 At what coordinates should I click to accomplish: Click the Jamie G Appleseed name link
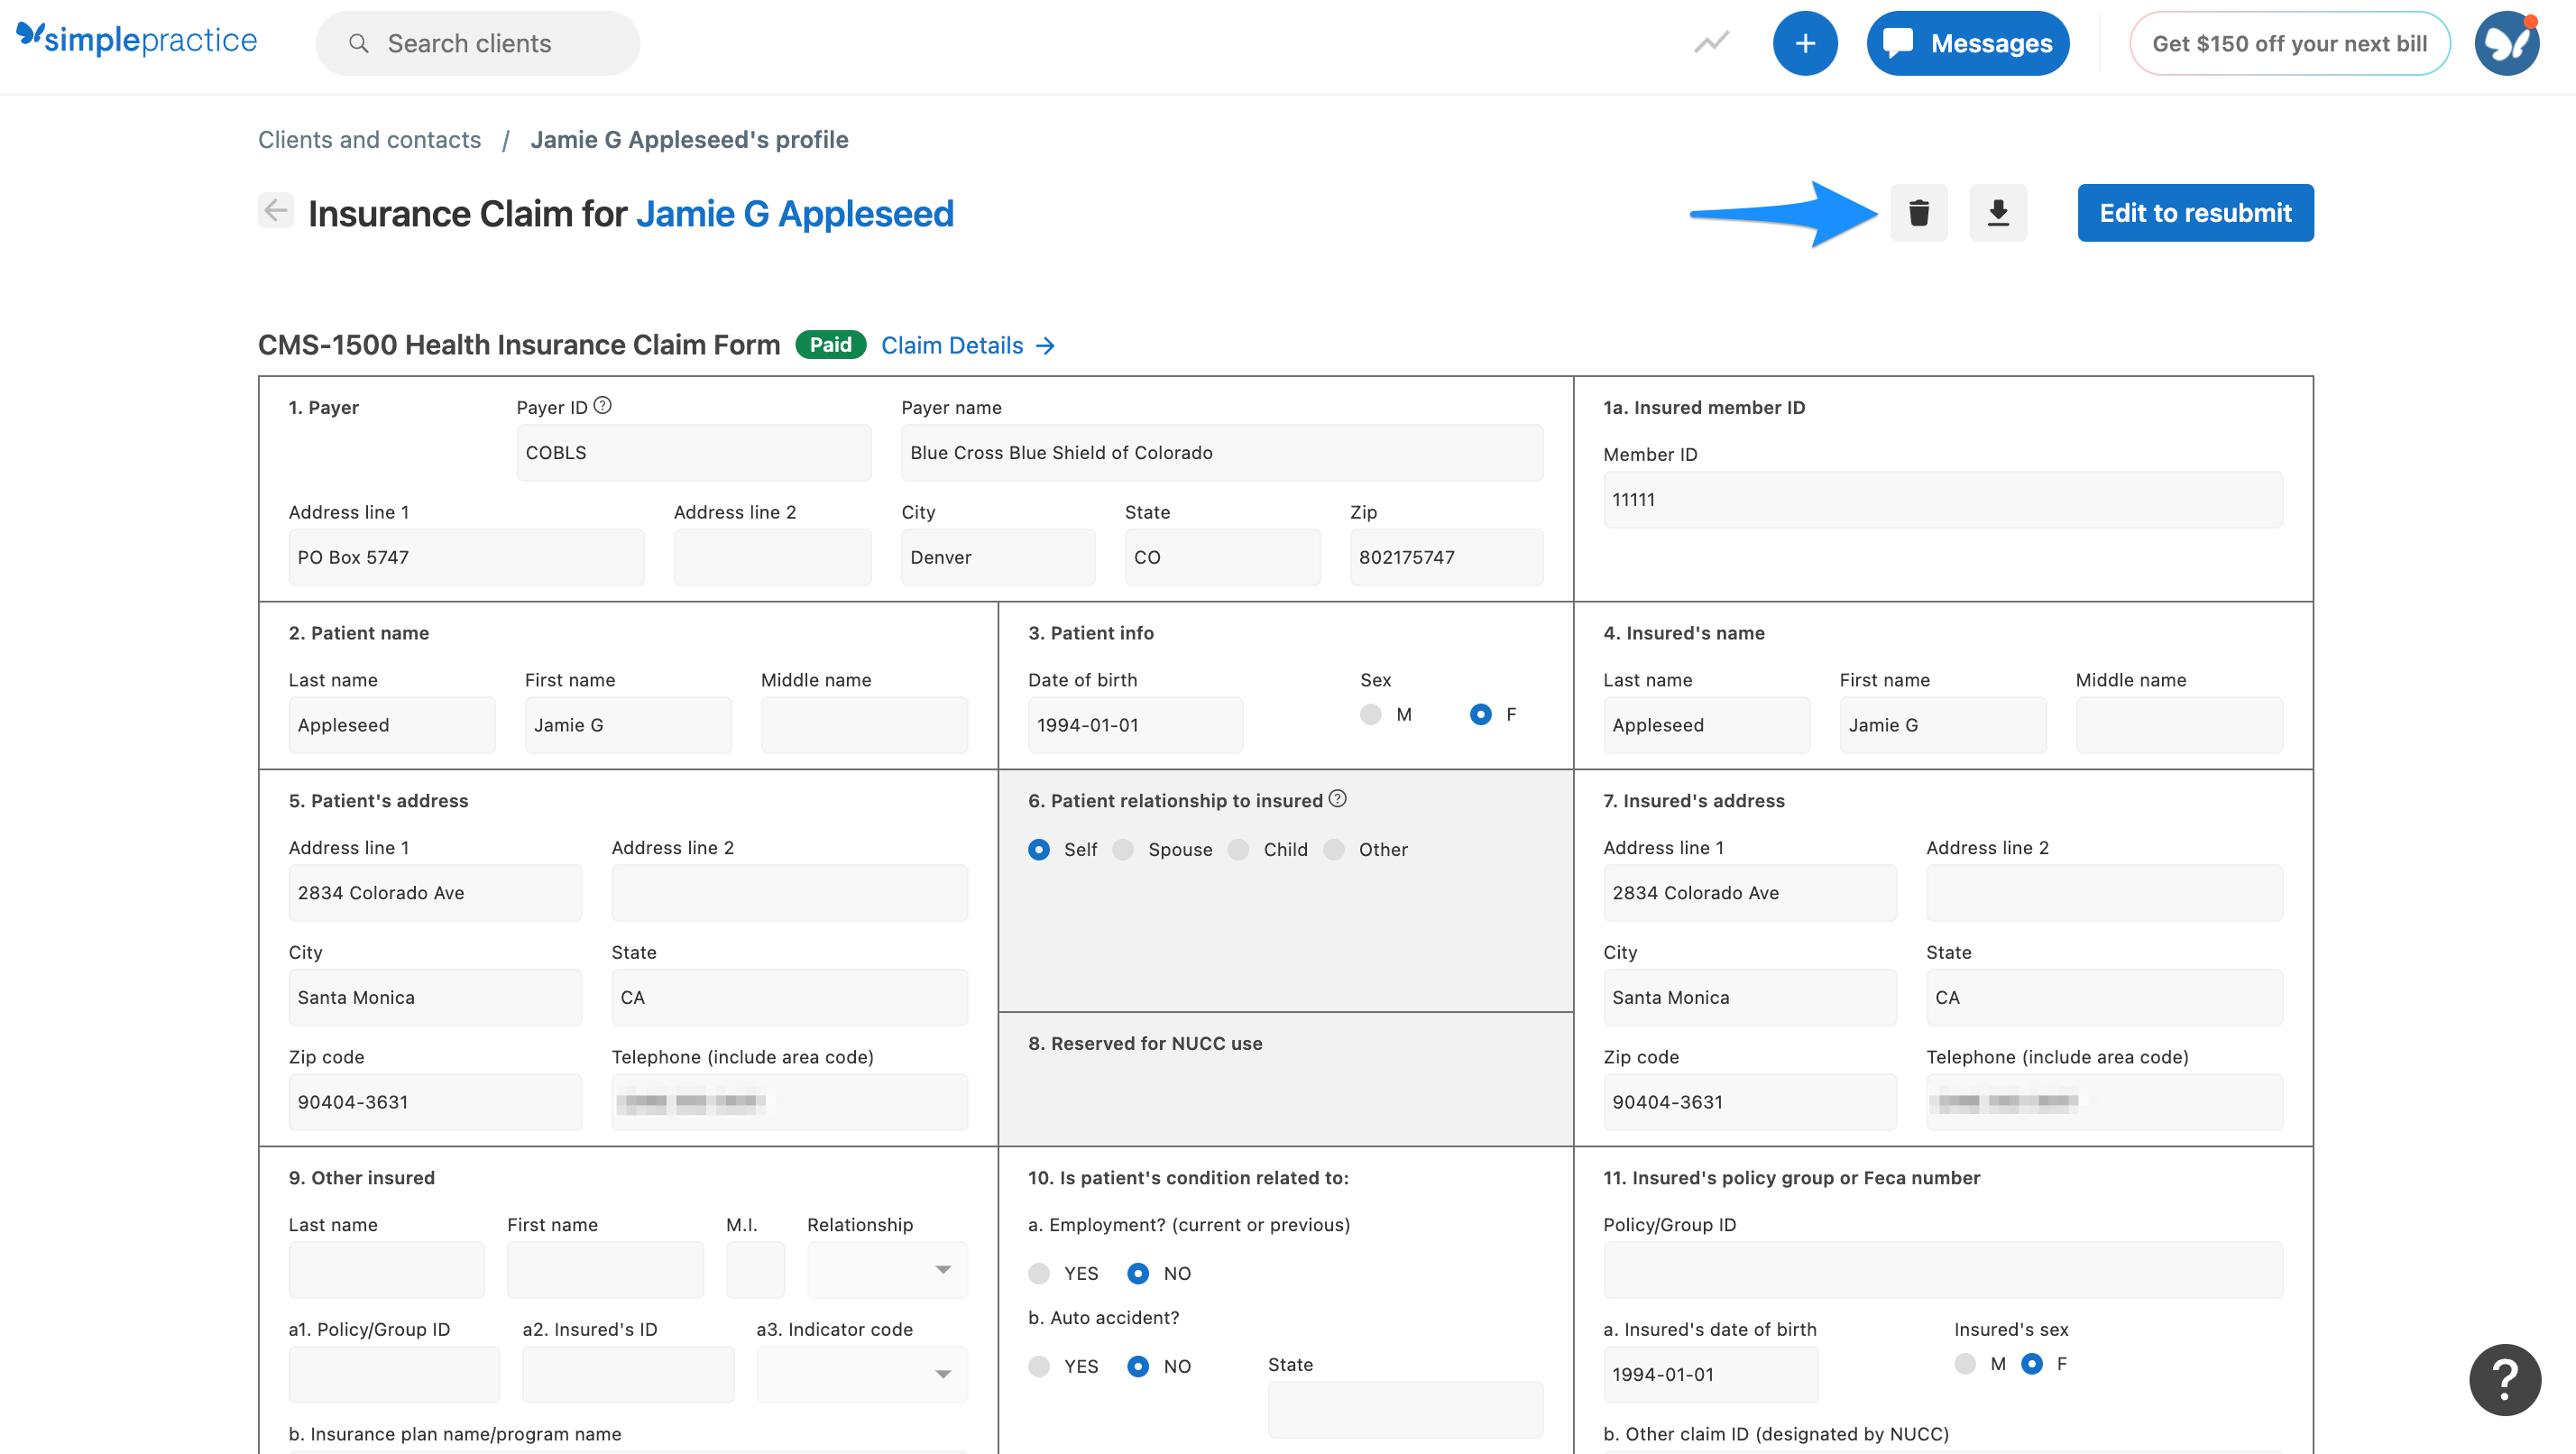click(795, 214)
